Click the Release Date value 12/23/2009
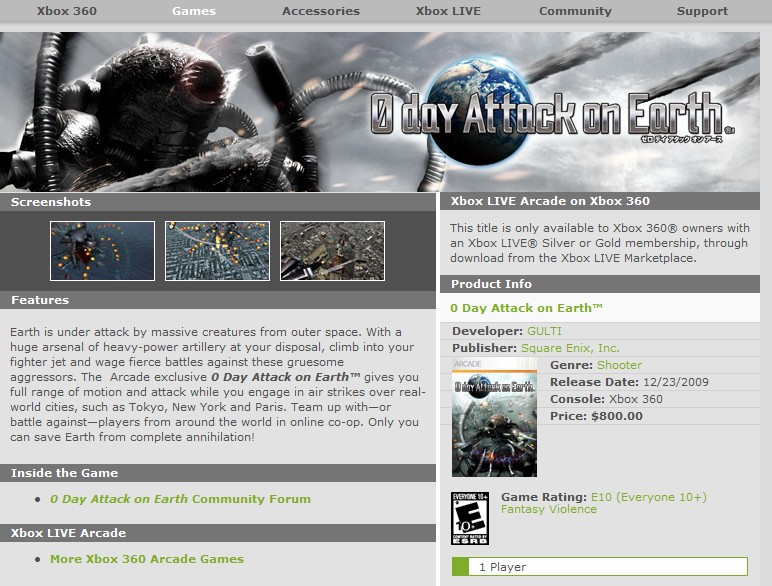Image resolution: width=772 pixels, height=586 pixels. coord(676,382)
